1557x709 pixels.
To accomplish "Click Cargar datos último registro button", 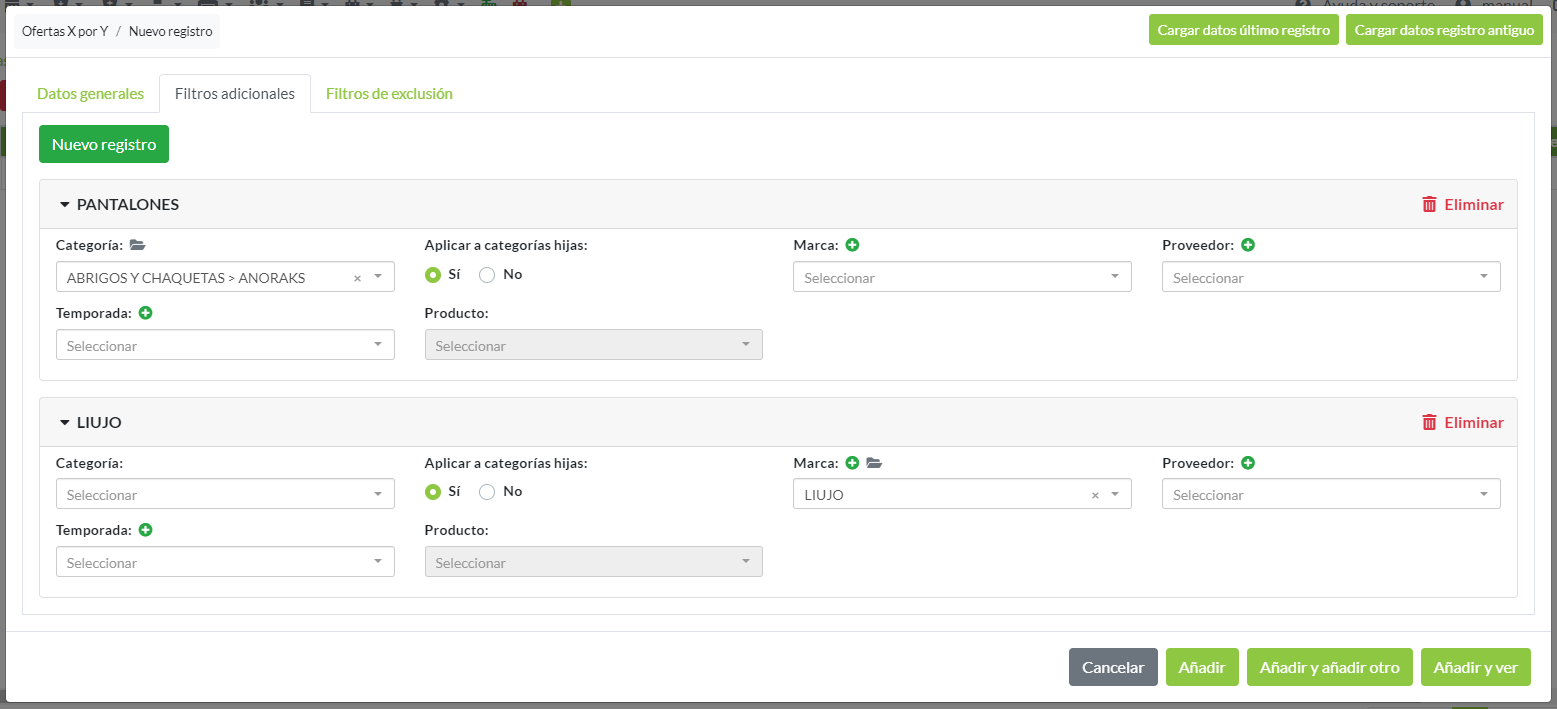I will pos(1243,30).
